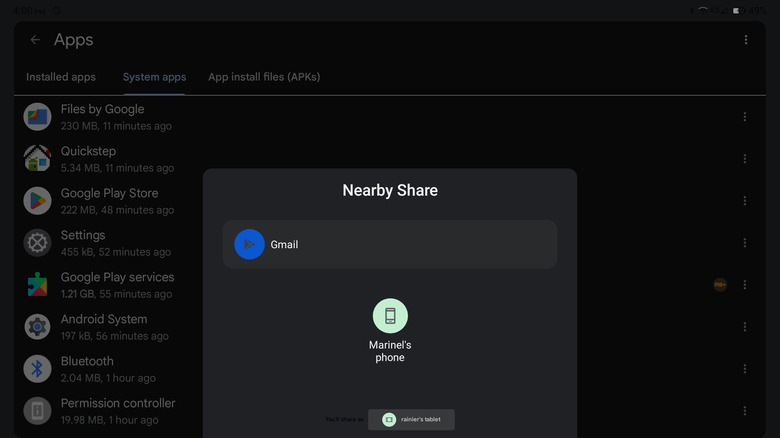
Task: Open more options for Files by Google
Action: click(x=745, y=116)
